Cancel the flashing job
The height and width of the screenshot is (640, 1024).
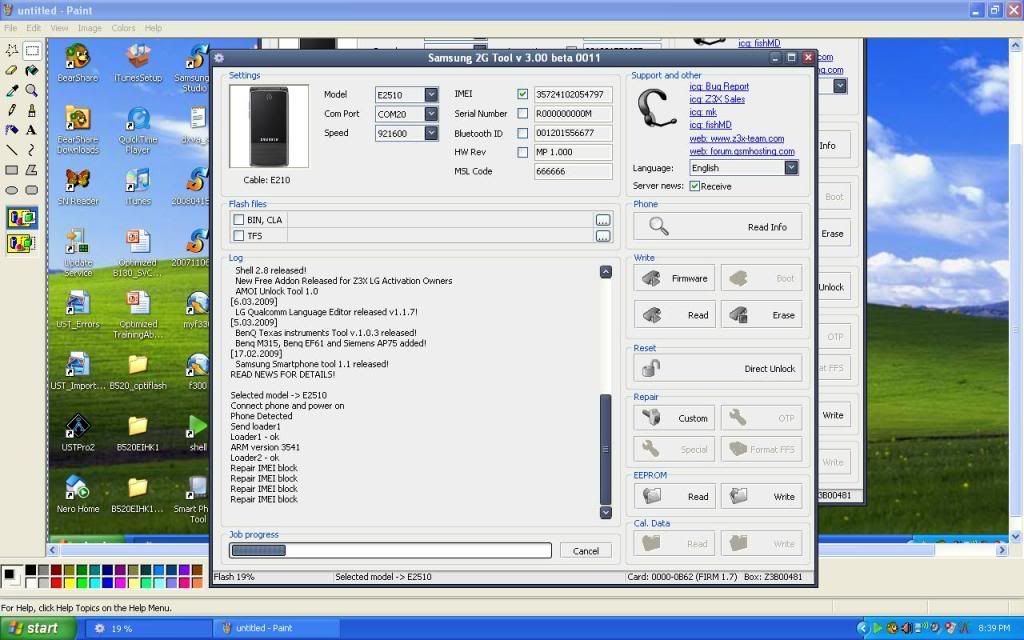[x=586, y=551]
